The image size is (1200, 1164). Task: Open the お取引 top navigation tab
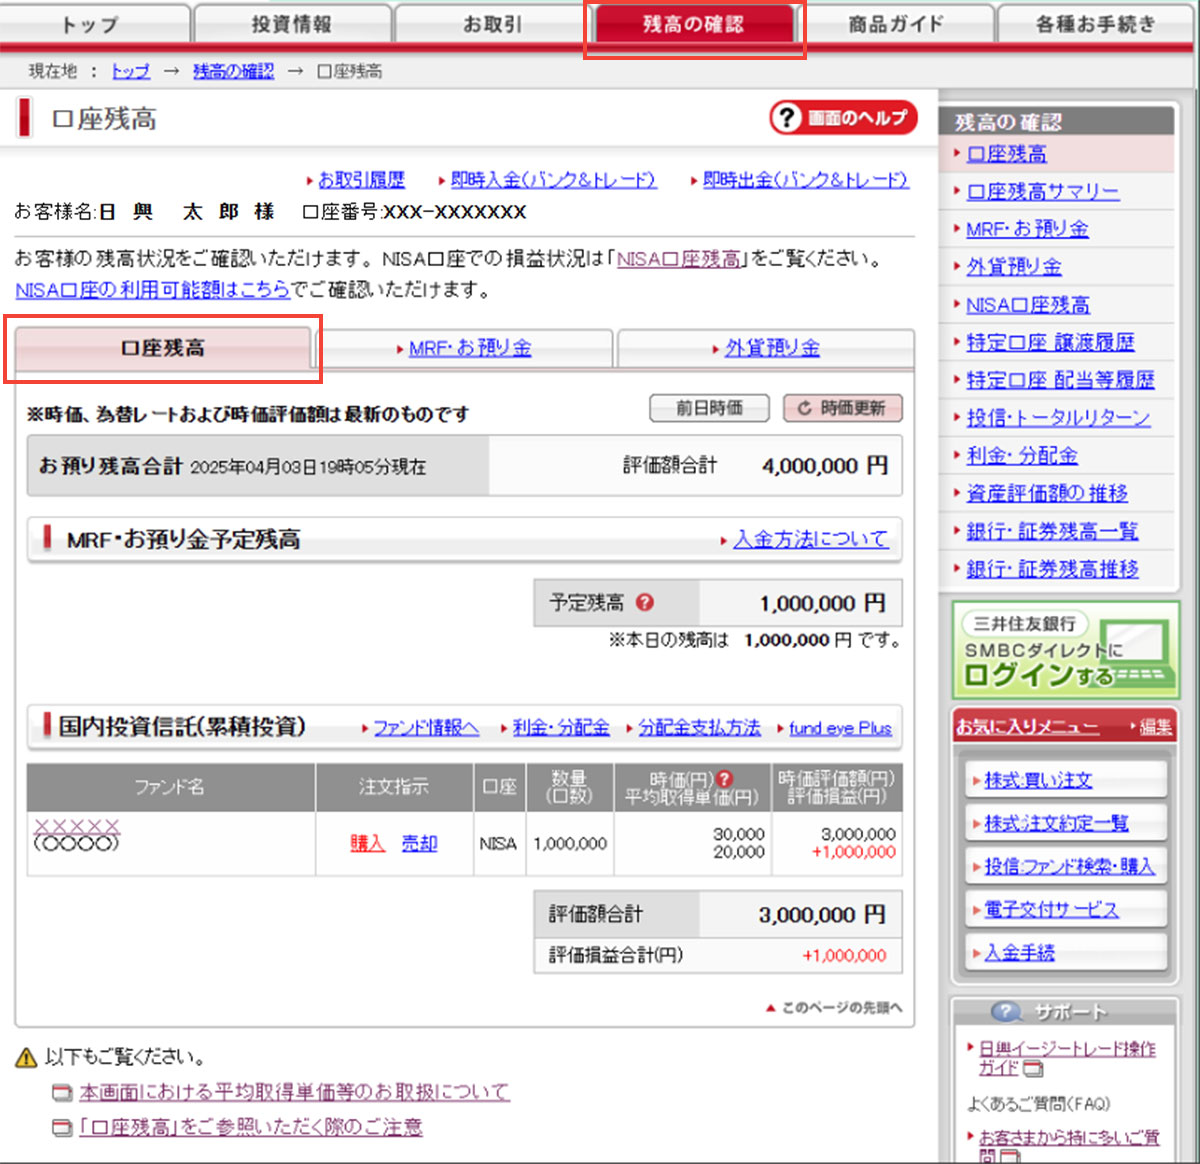click(492, 24)
